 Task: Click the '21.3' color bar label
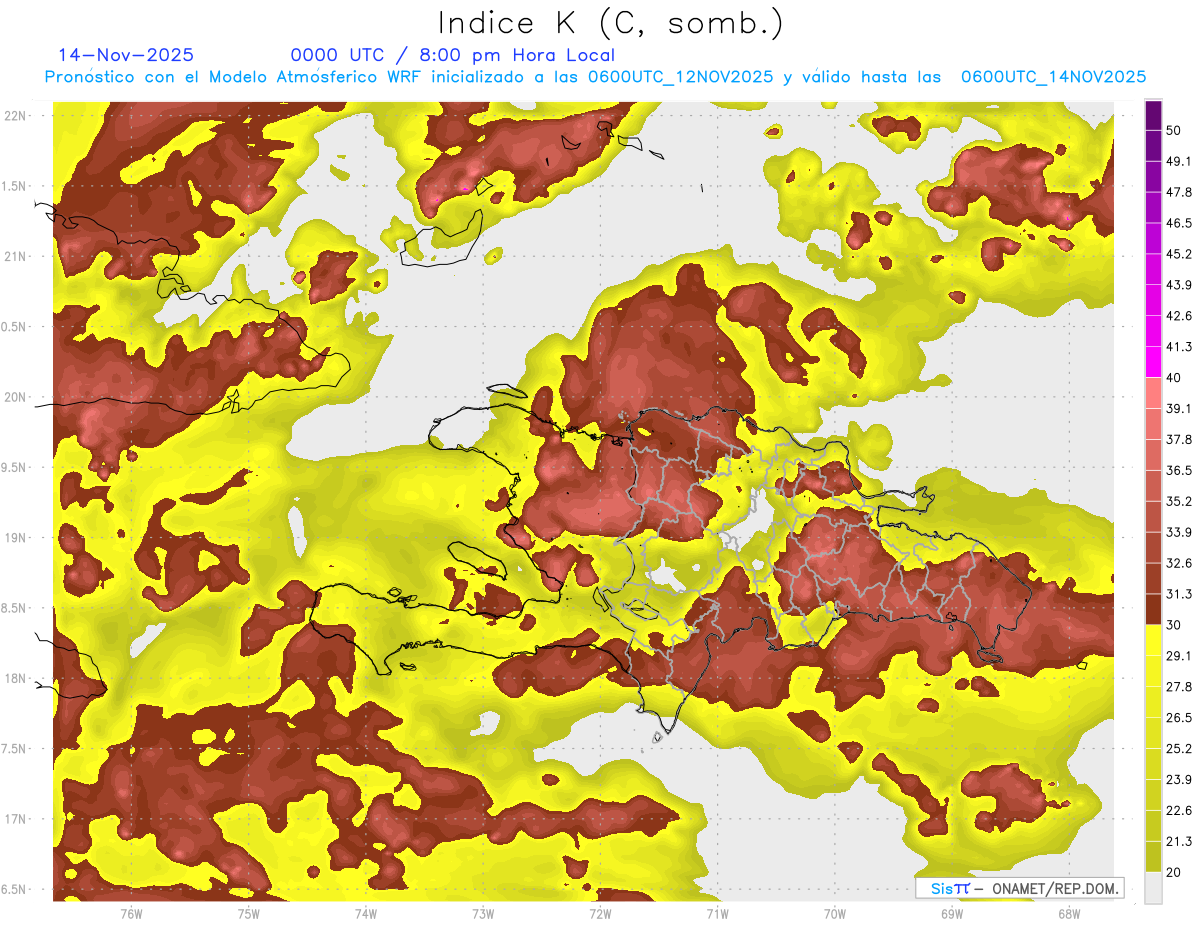pyautogui.click(x=1179, y=842)
